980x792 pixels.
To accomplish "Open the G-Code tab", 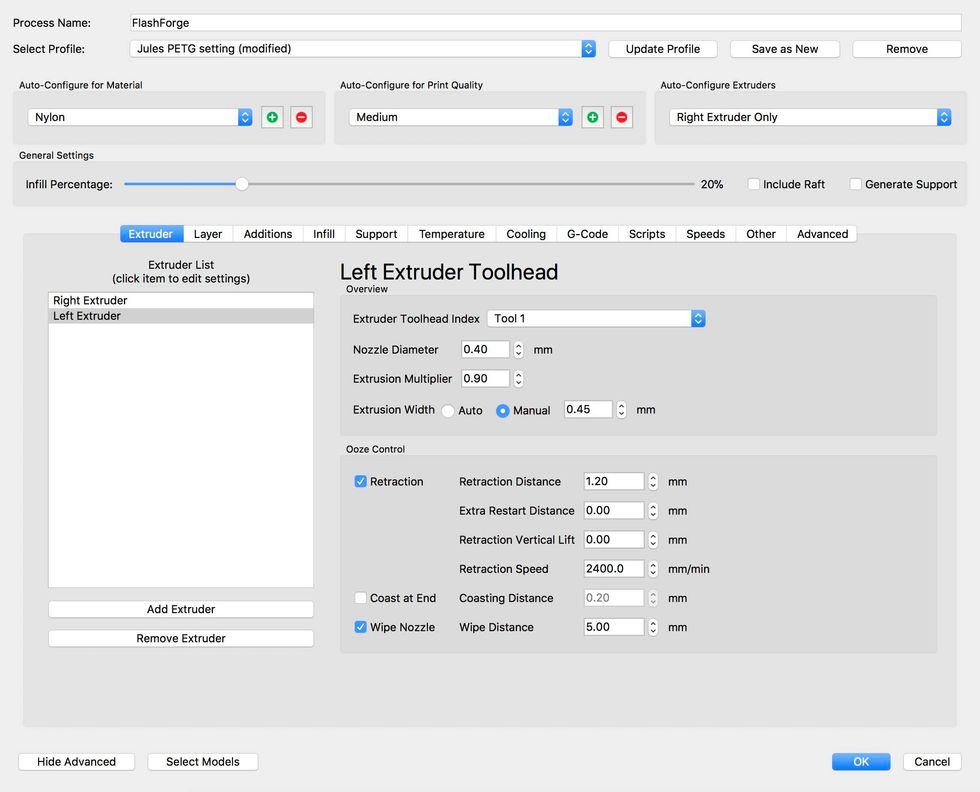I will tap(587, 234).
